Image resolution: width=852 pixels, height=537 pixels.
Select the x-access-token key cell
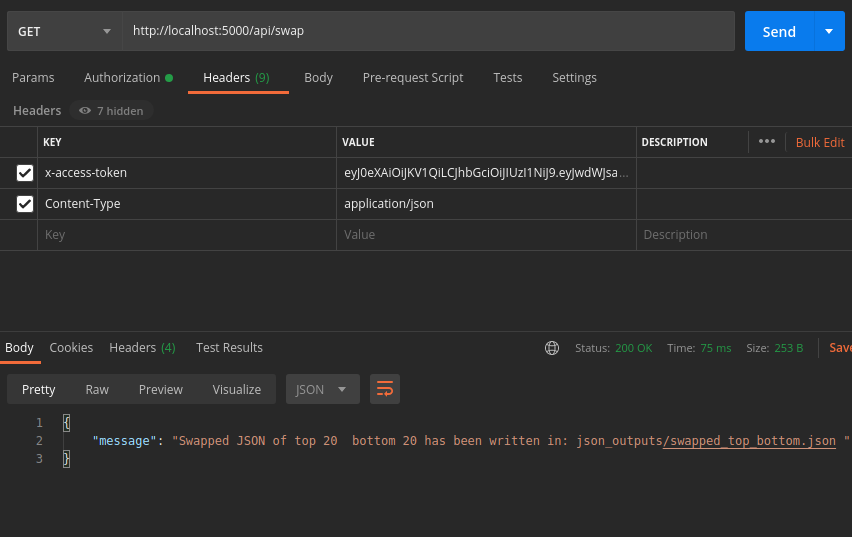[x=187, y=173]
